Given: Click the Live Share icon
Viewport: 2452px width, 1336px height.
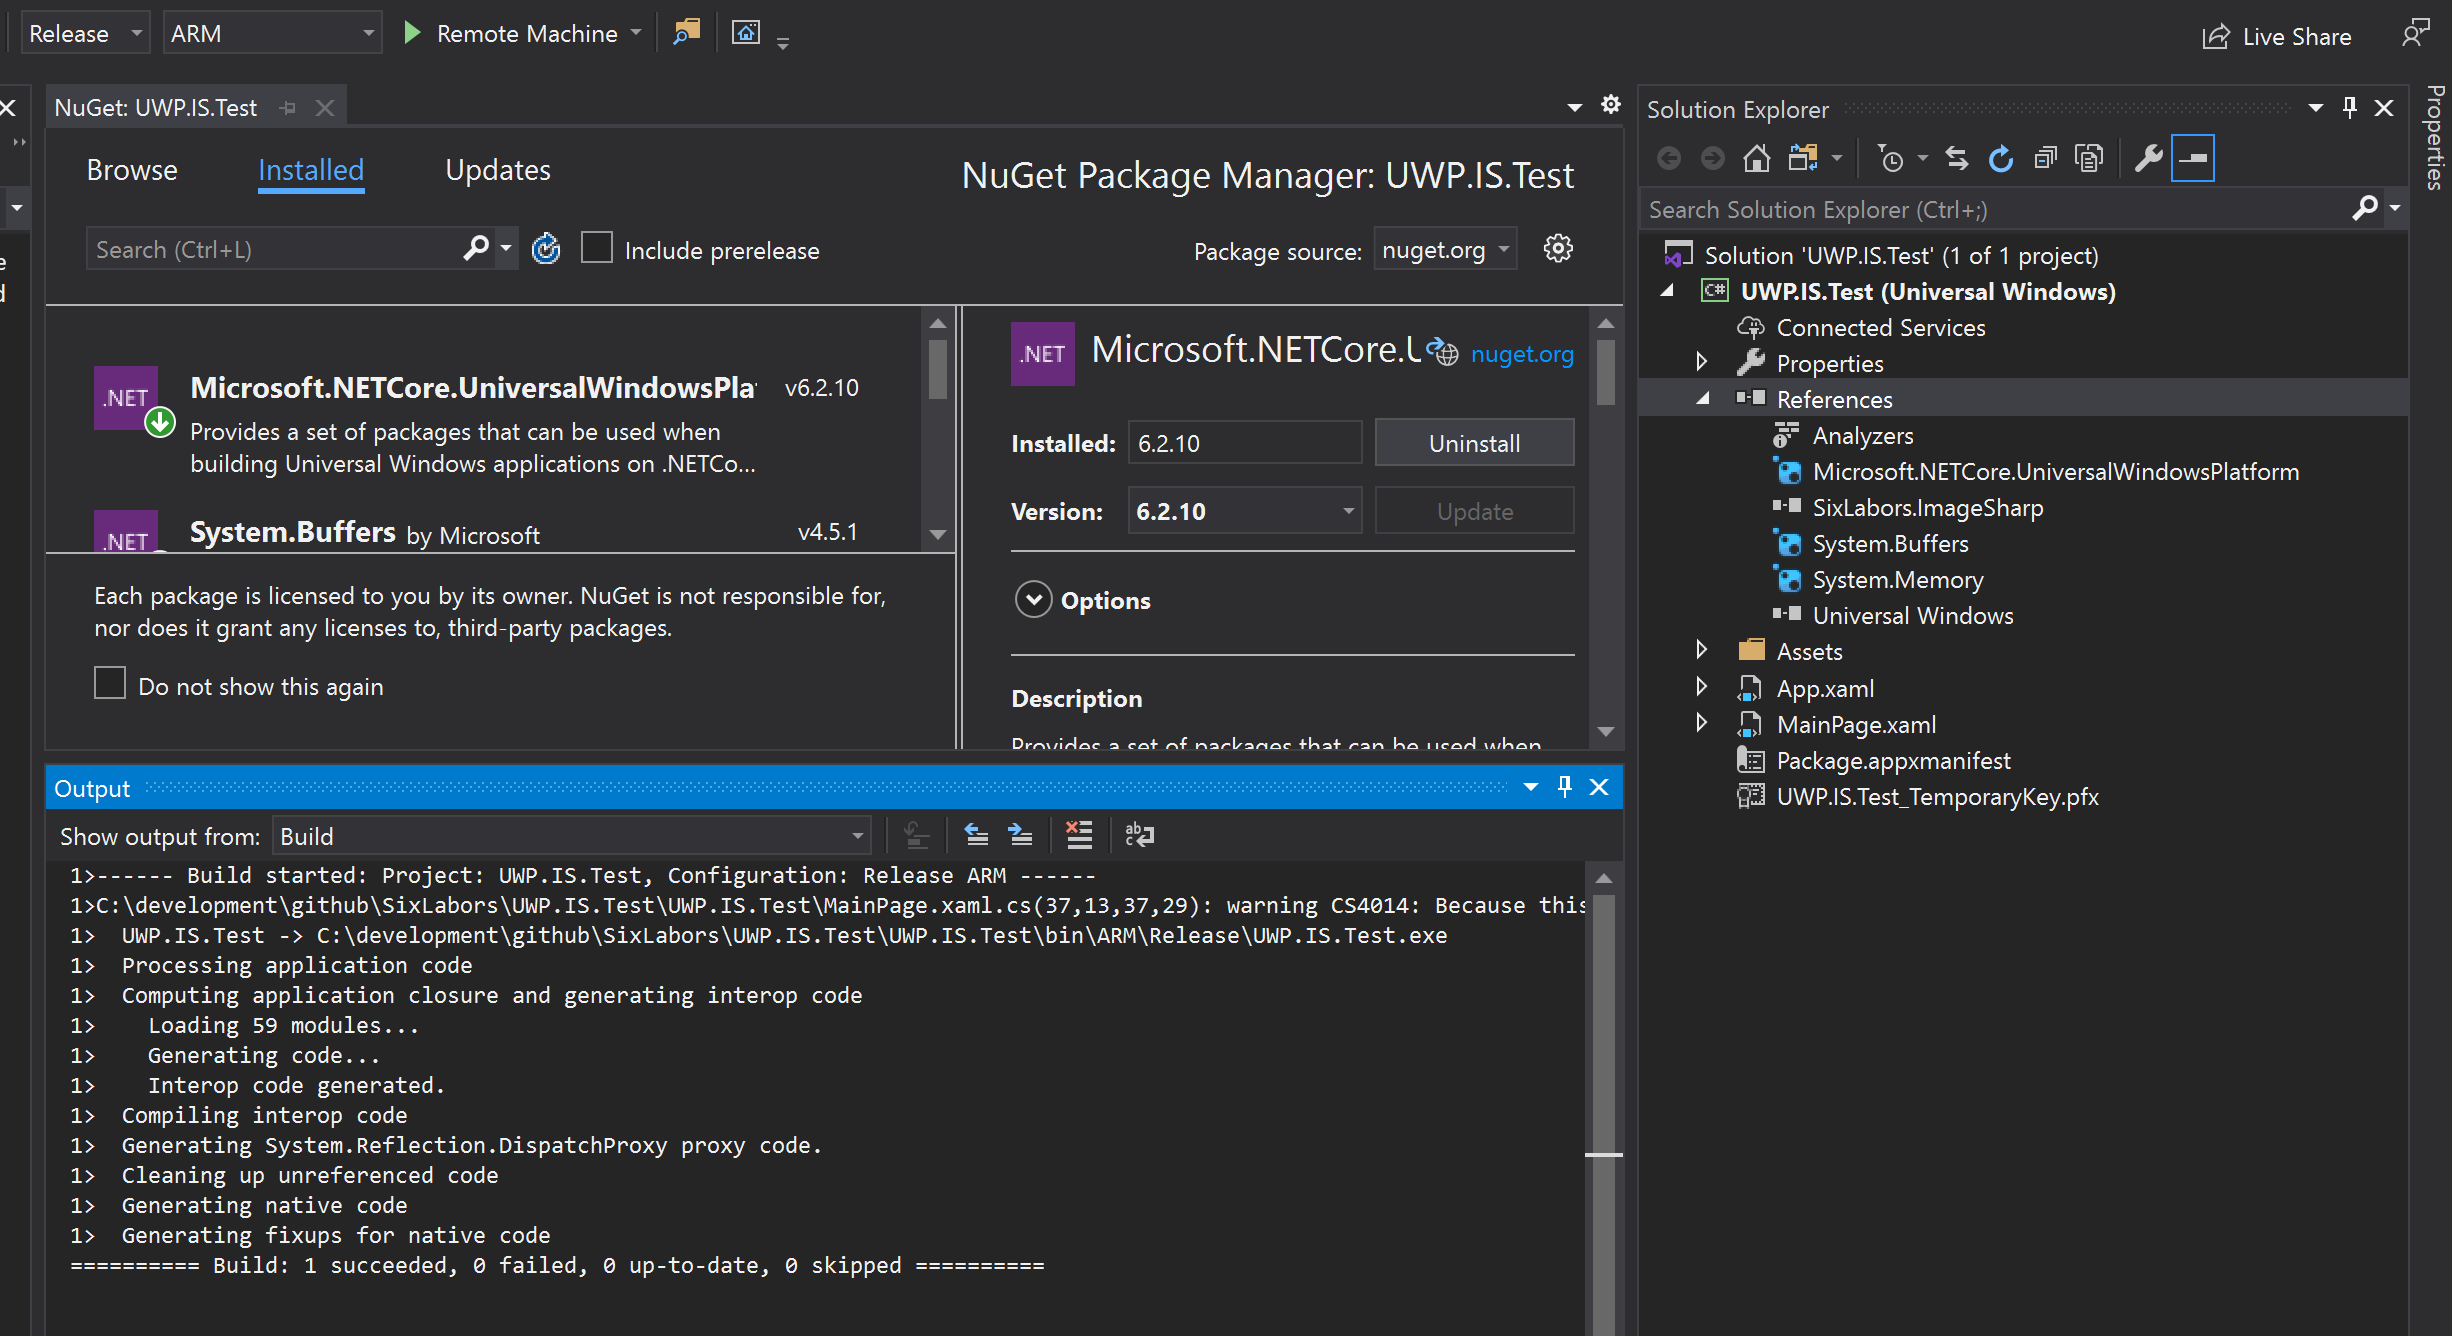Looking at the screenshot, I should 2216,36.
